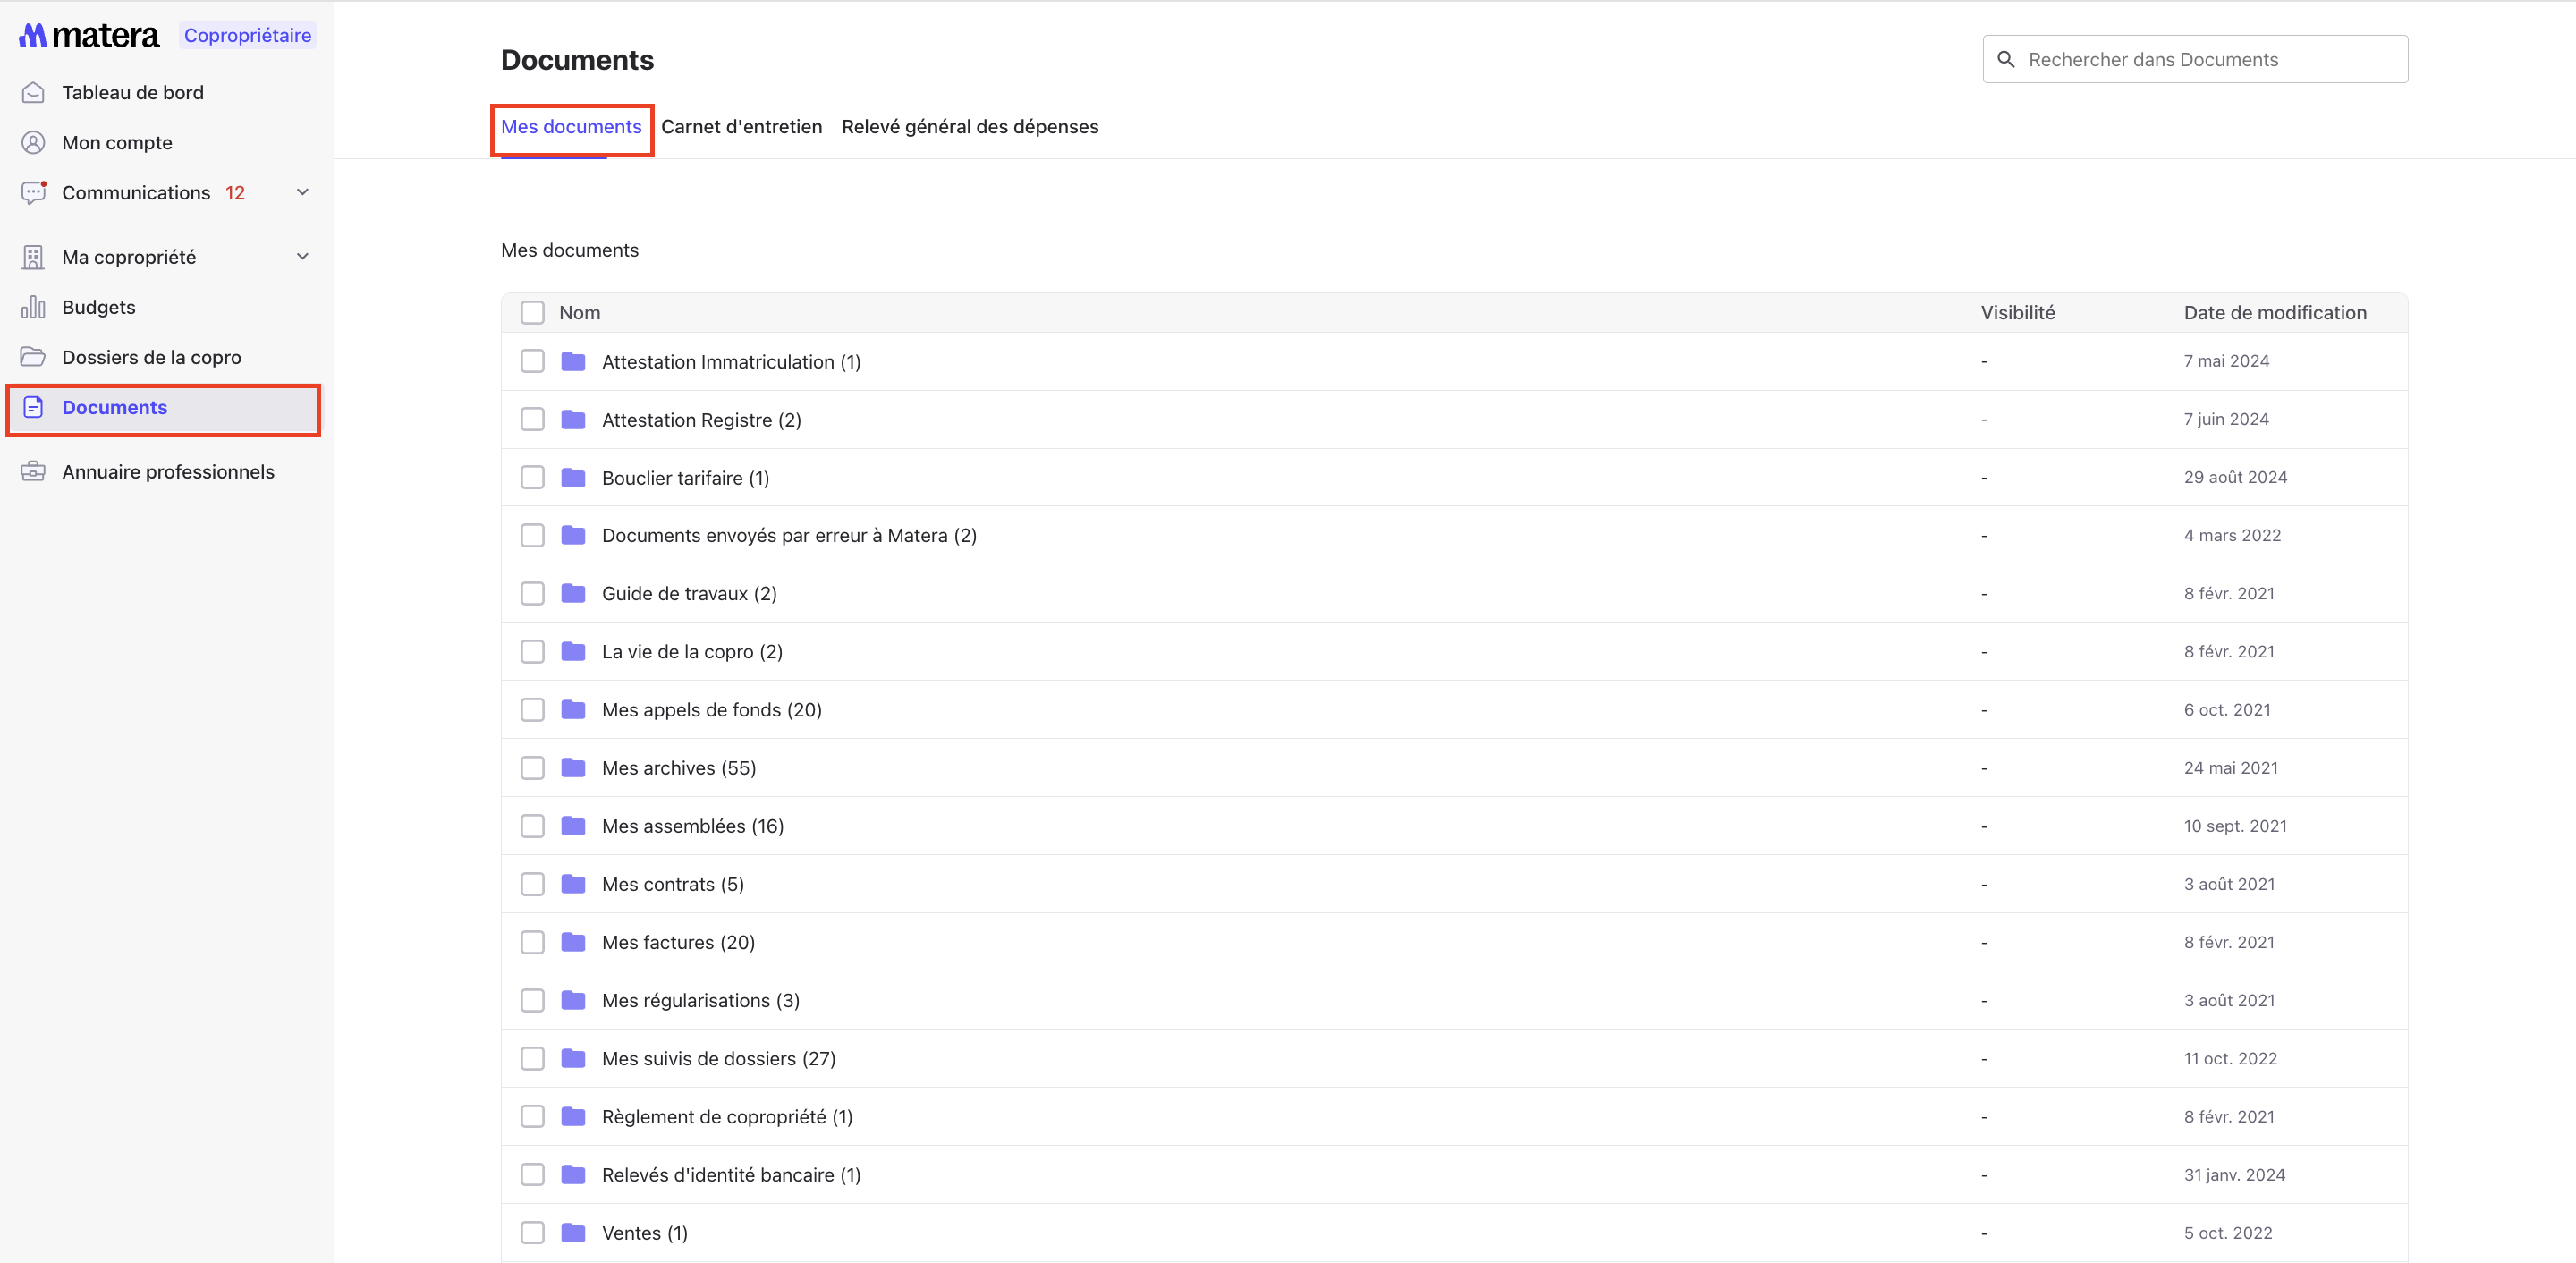
Task: Click the Annuaire professionnels briefcase icon
Action: [33, 472]
